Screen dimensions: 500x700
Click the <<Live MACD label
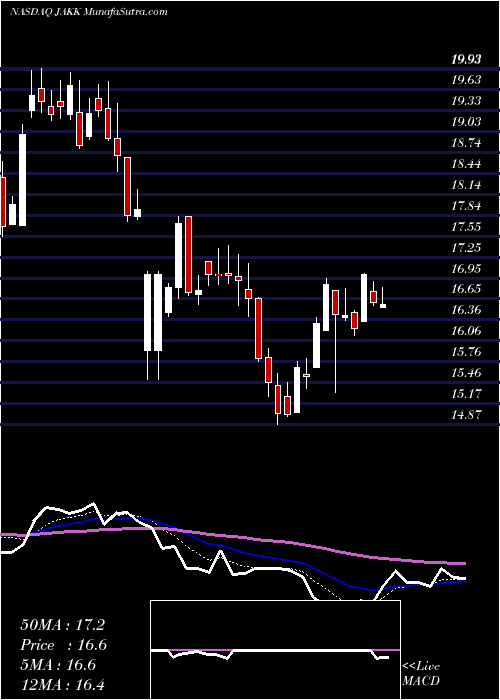pos(421,674)
